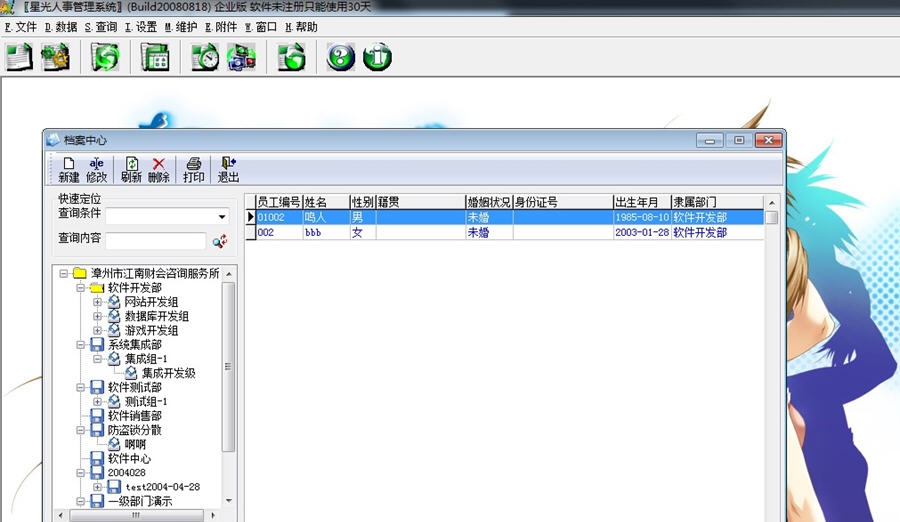The image size is (900, 522).
Task: Click the folder icon of 漳州市江南财会咨询服务所
Action: (x=80, y=273)
